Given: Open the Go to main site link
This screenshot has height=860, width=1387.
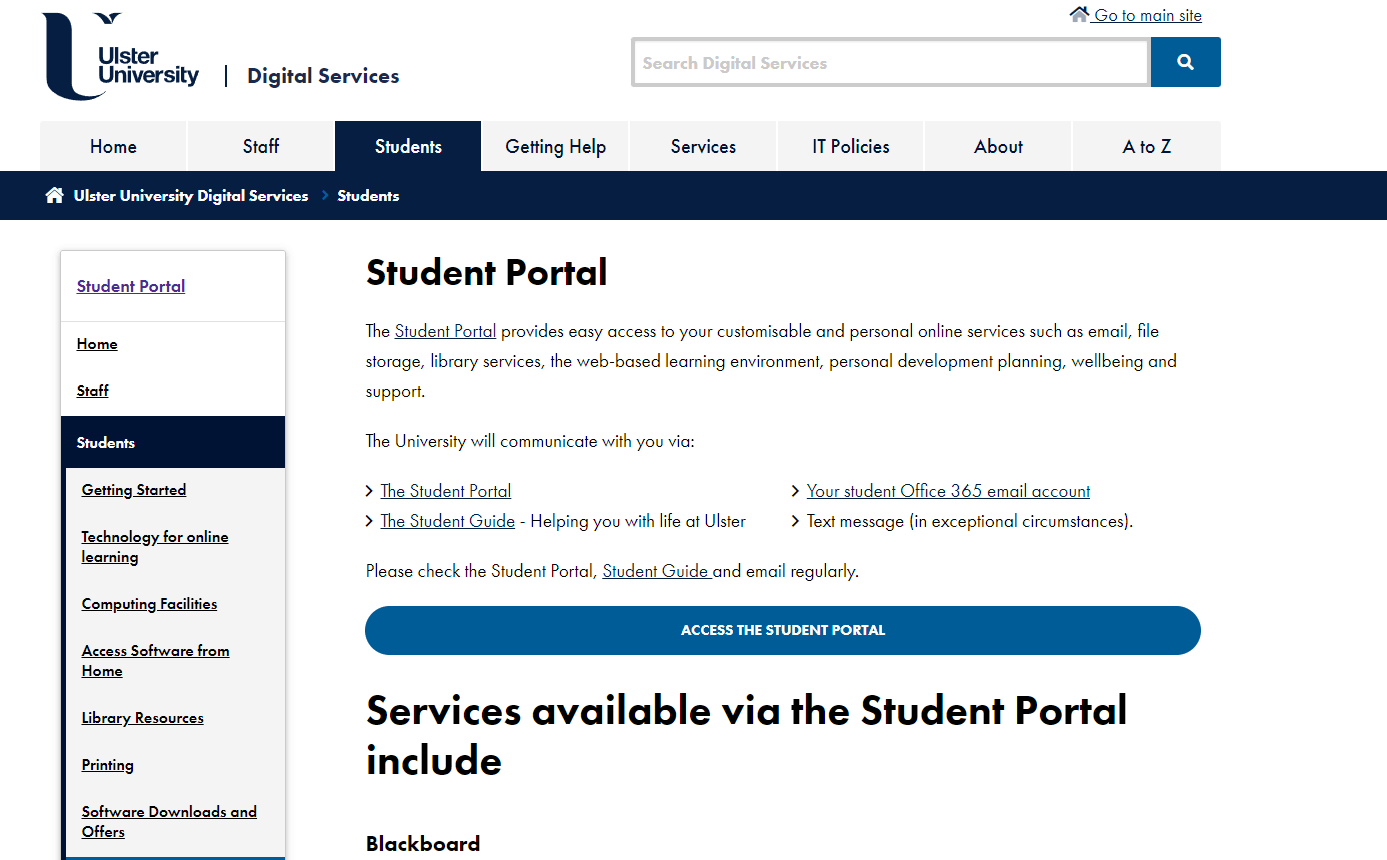Looking at the screenshot, I should (x=1147, y=15).
